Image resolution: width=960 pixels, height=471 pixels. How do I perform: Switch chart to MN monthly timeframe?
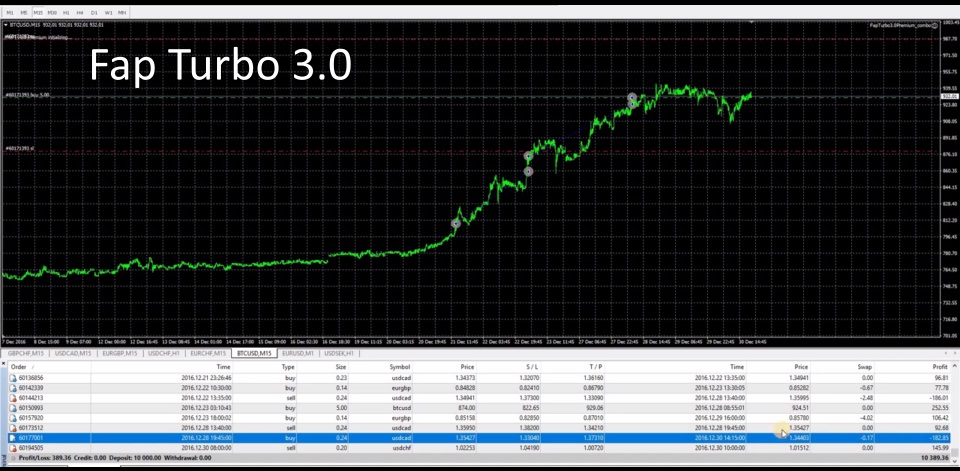[122, 12]
